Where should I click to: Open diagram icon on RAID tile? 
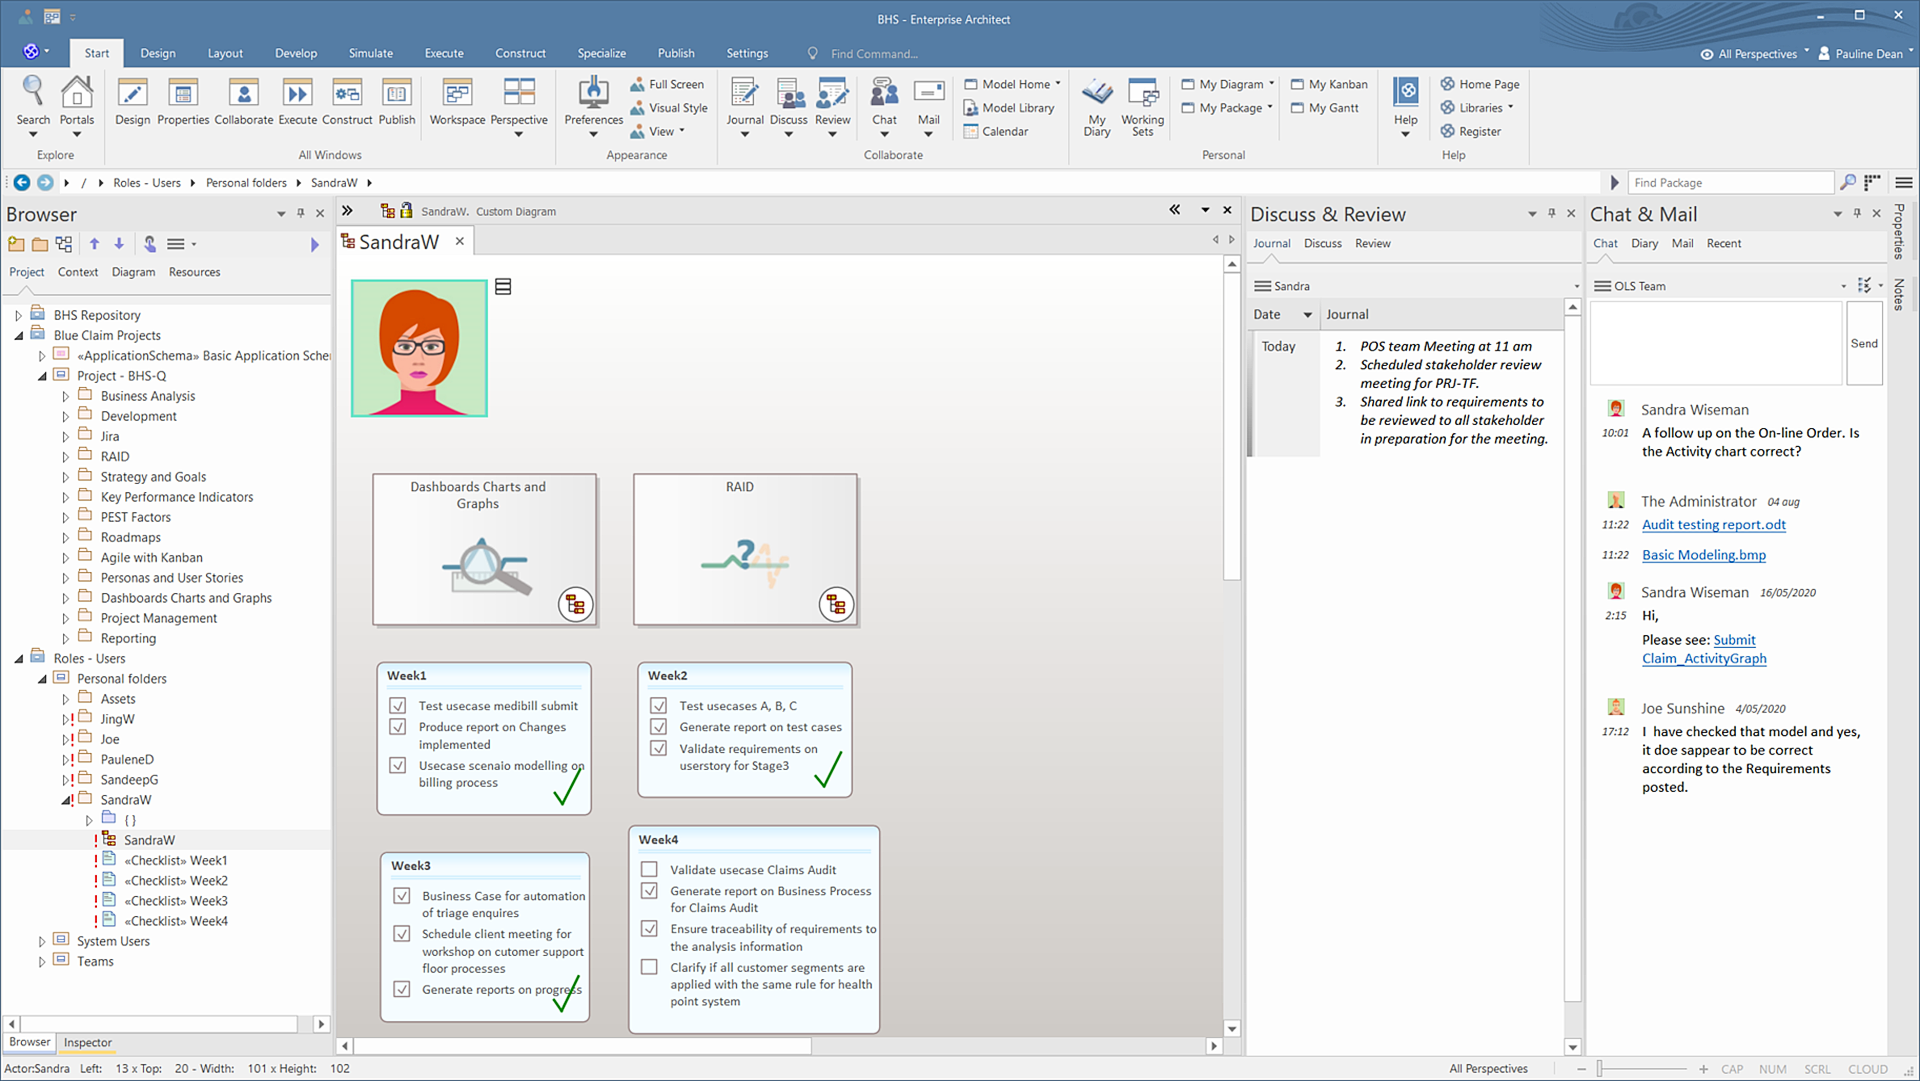click(836, 604)
